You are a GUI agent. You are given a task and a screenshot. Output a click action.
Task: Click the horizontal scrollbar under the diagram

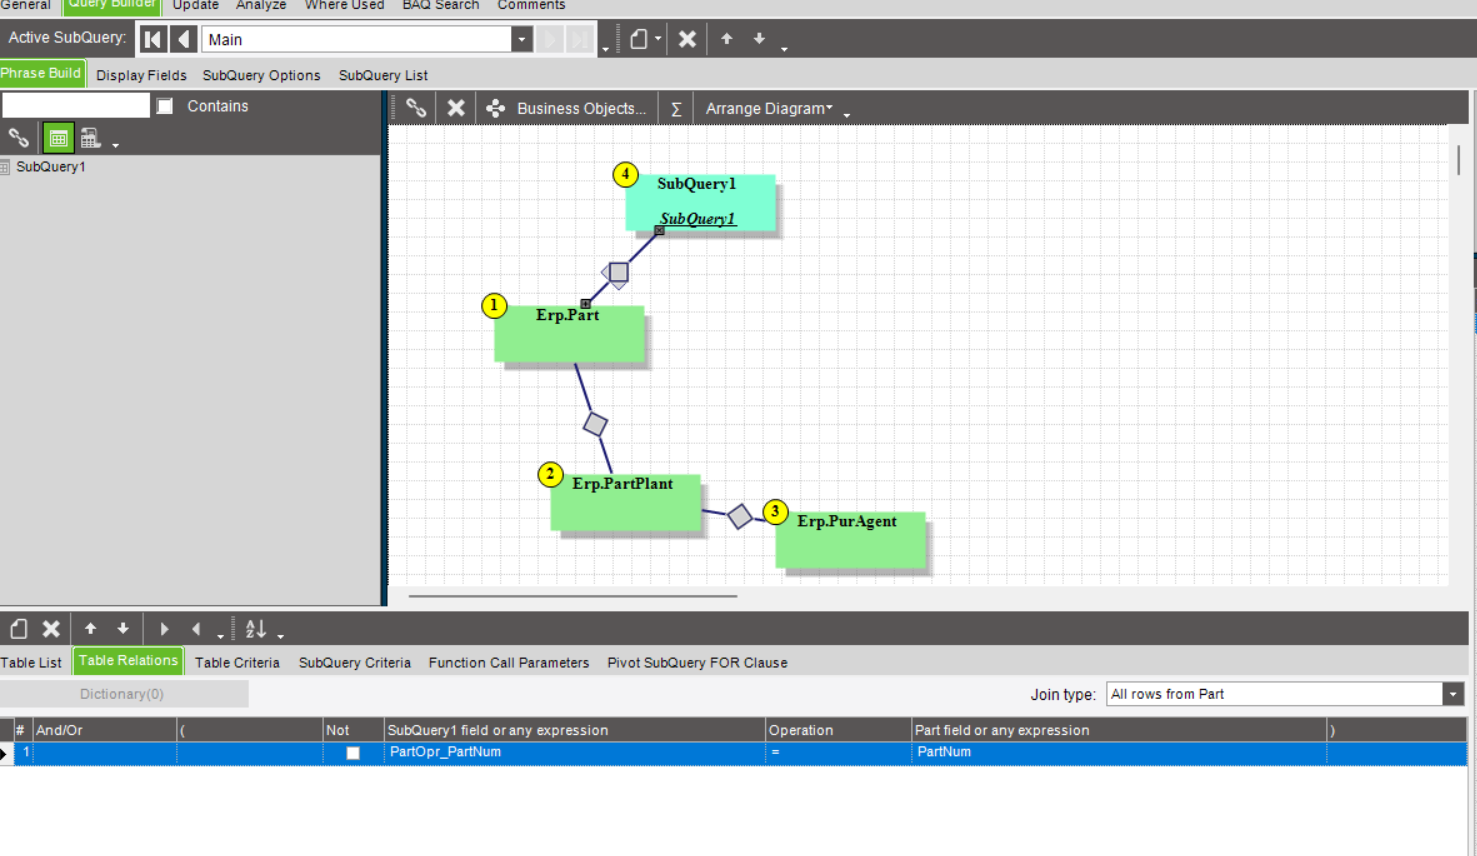(573, 596)
